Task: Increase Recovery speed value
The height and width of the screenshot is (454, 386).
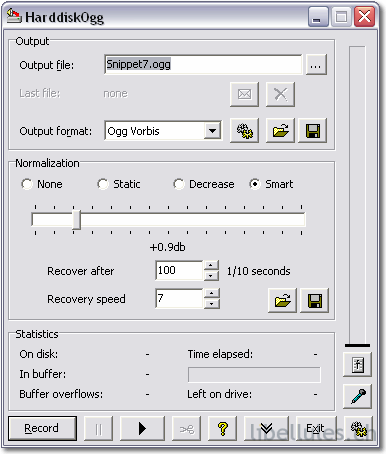Action: (x=211, y=293)
